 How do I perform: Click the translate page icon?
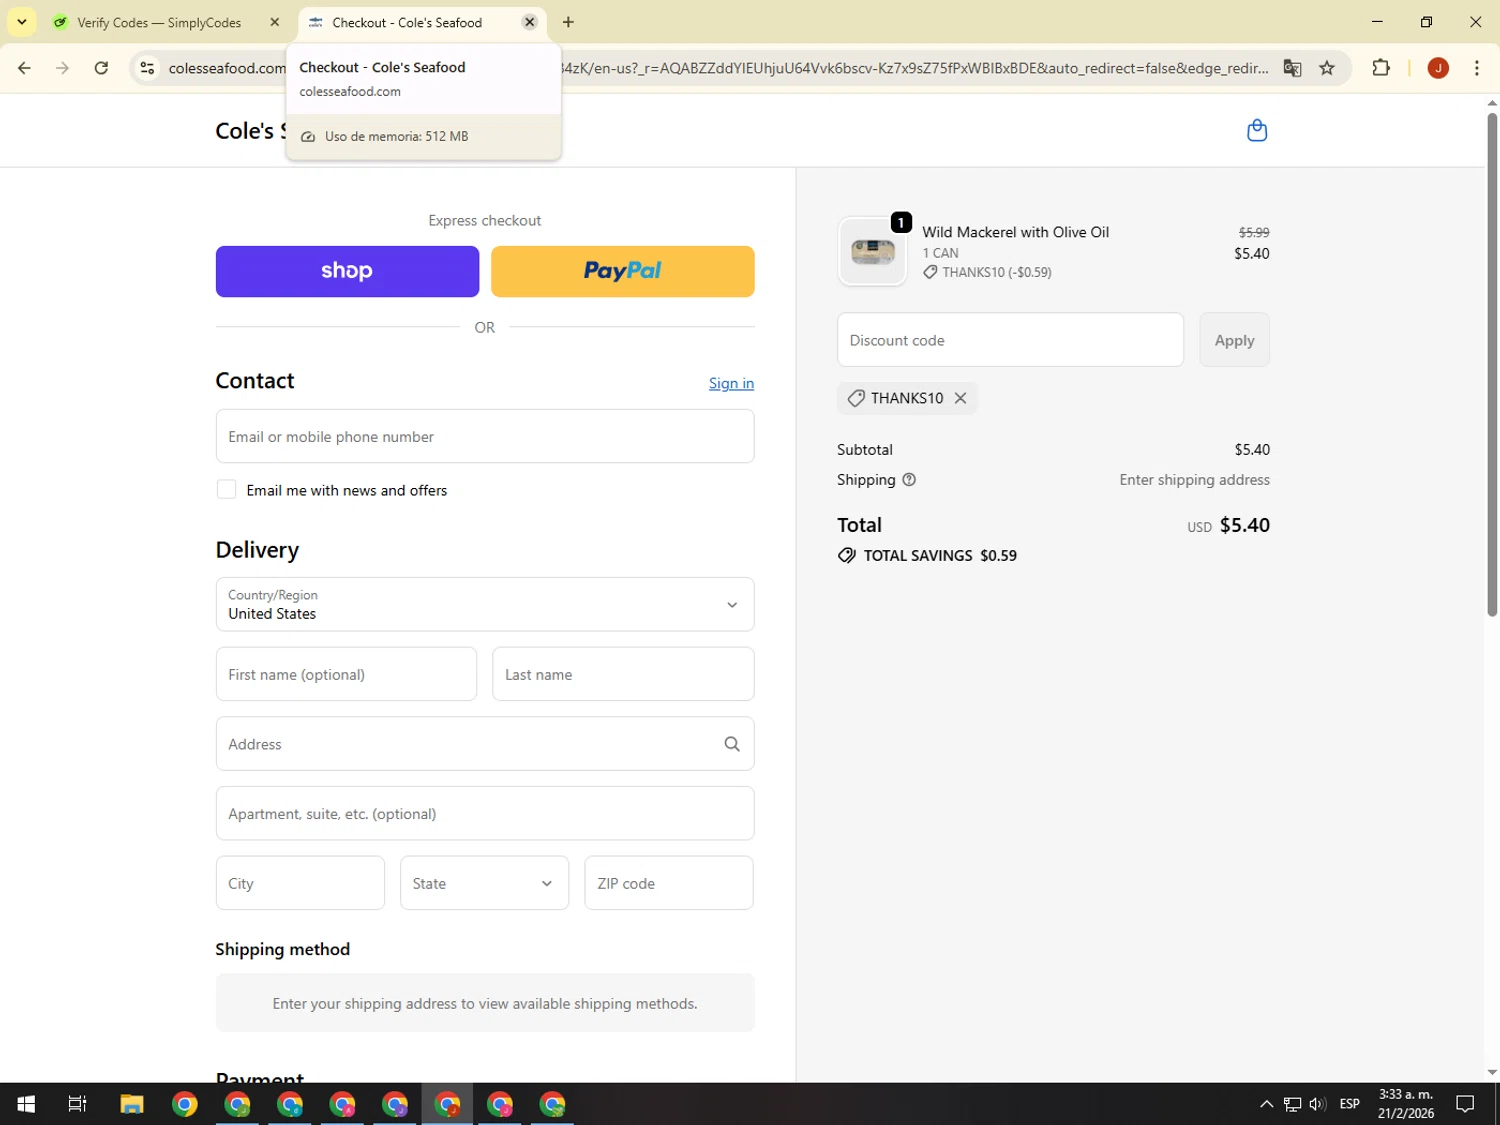coord(1292,68)
